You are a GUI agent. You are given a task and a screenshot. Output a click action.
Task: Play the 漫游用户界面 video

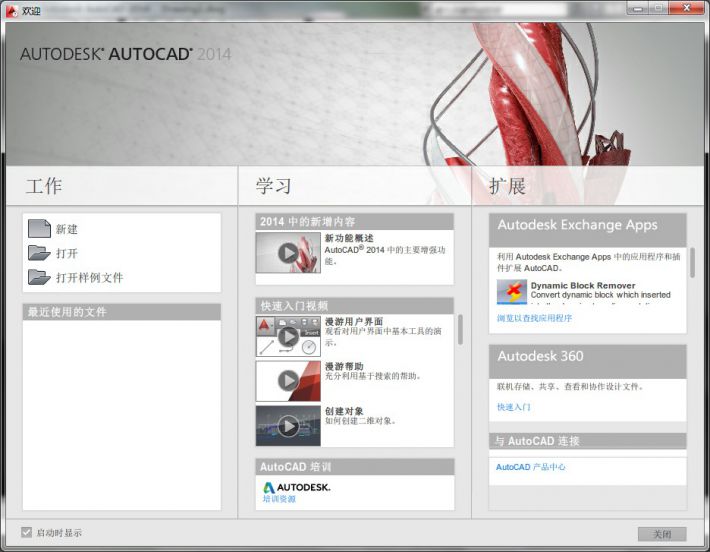[x=288, y=336]
